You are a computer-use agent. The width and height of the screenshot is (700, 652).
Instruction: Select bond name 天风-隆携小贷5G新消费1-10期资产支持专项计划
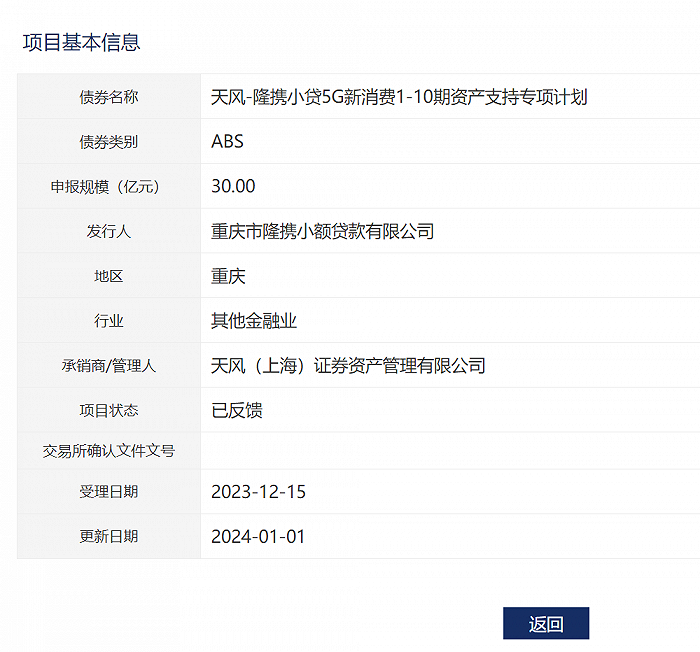click(399, 96)
